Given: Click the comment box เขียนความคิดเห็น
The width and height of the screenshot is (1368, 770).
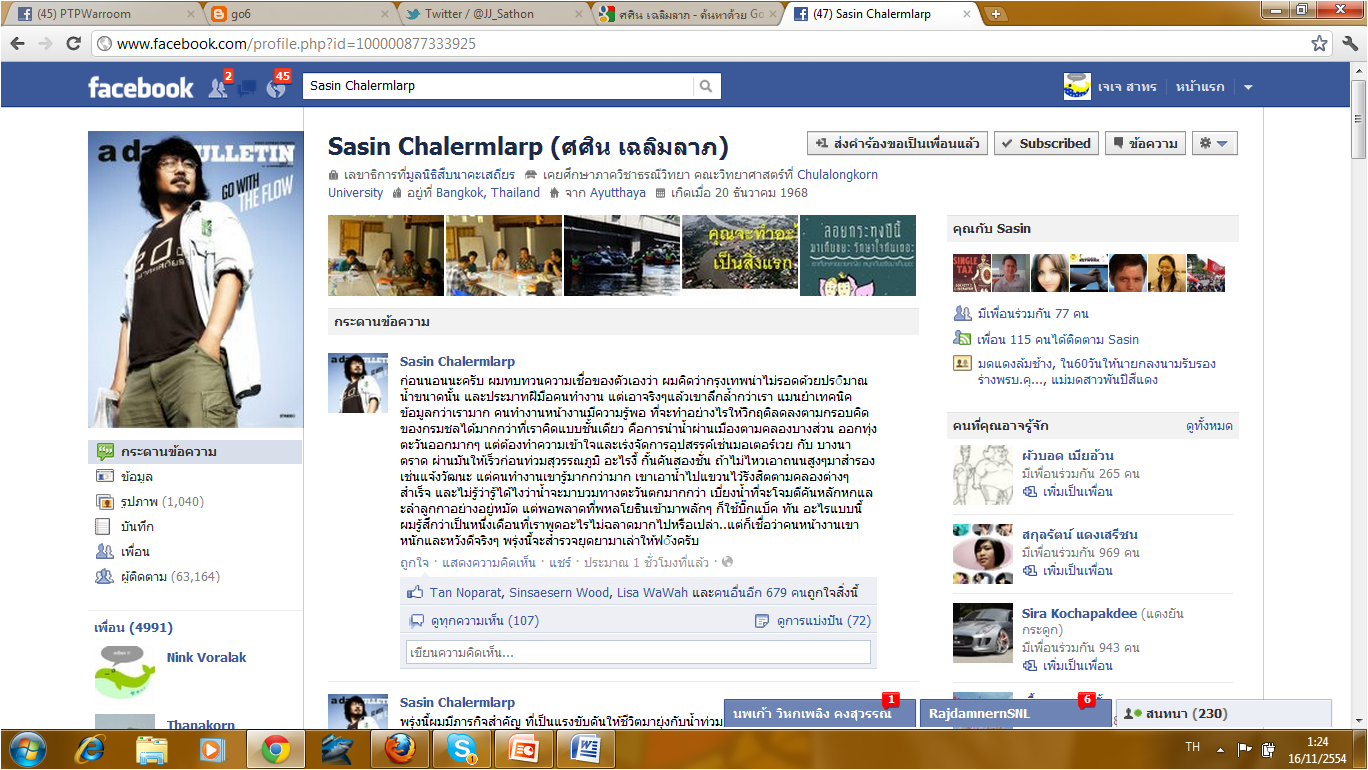Looking at the screenshot, I should point(639,652).
